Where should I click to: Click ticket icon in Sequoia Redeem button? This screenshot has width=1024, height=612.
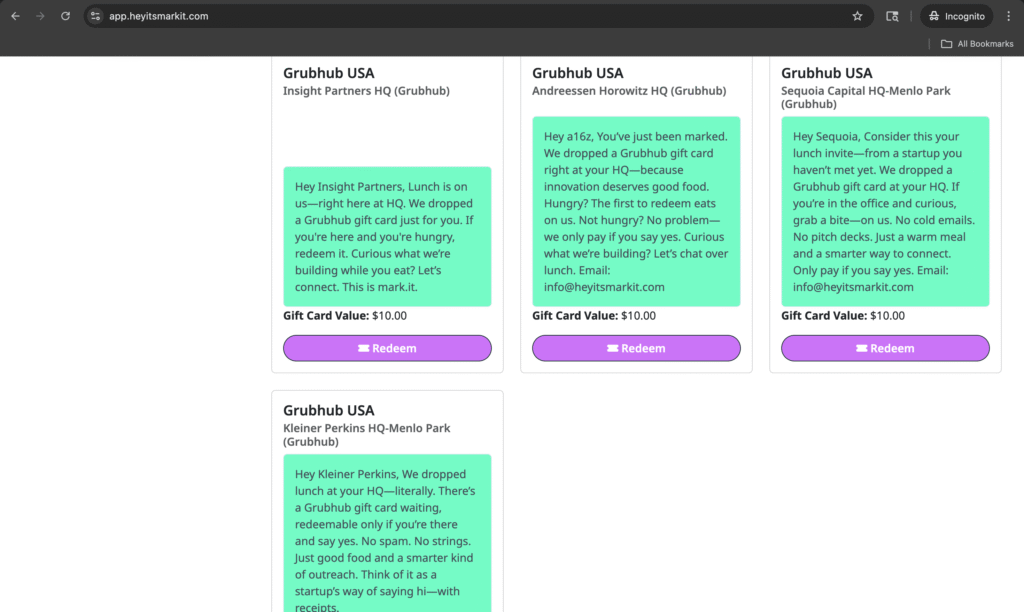[x=862, y=349]
